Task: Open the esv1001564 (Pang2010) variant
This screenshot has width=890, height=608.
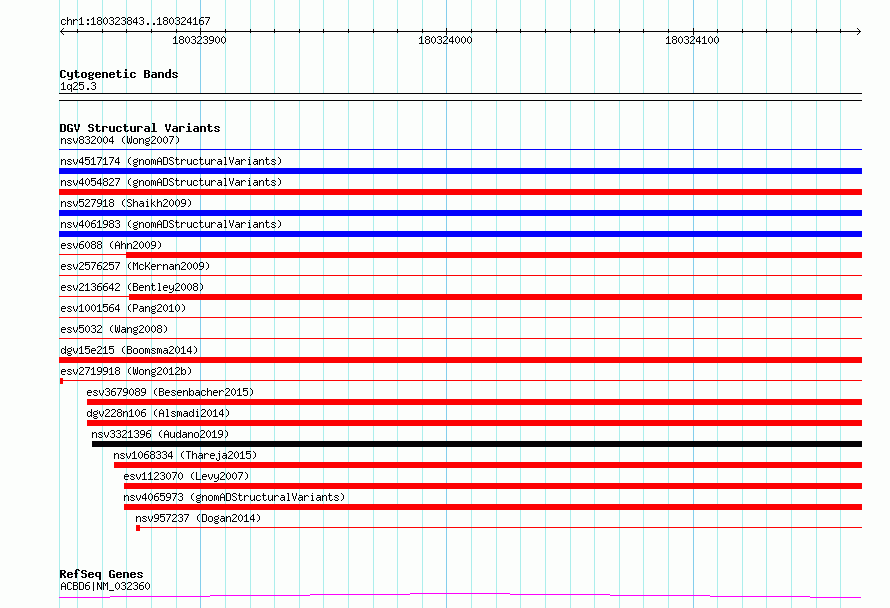Action: click(123, 308)
